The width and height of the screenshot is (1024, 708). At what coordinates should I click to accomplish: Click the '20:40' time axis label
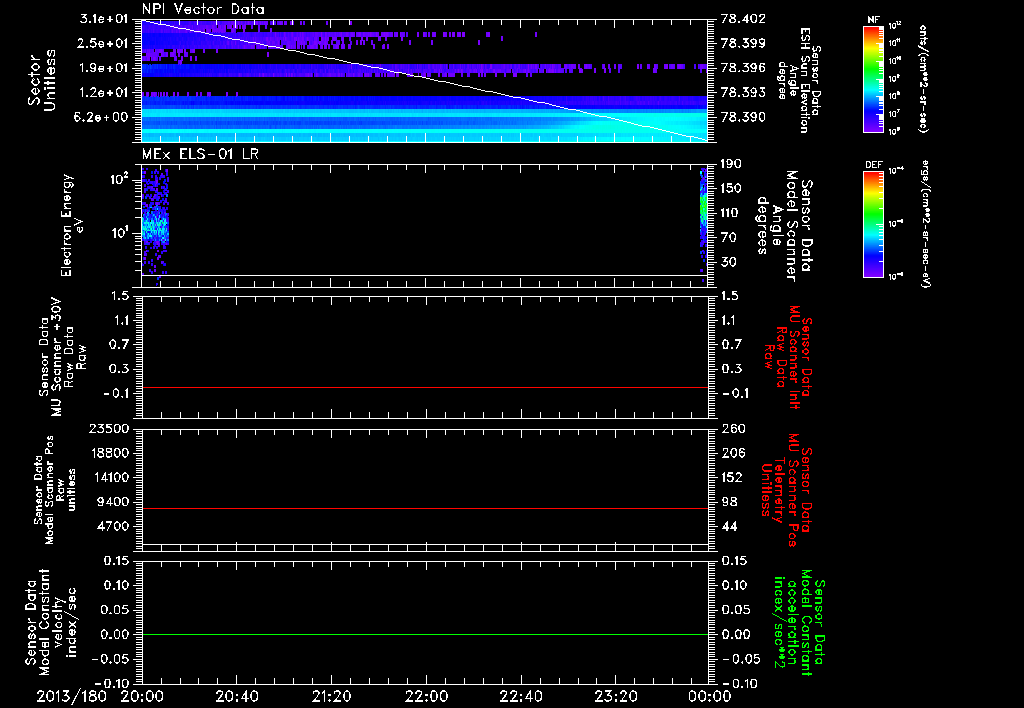click(236, 696)
